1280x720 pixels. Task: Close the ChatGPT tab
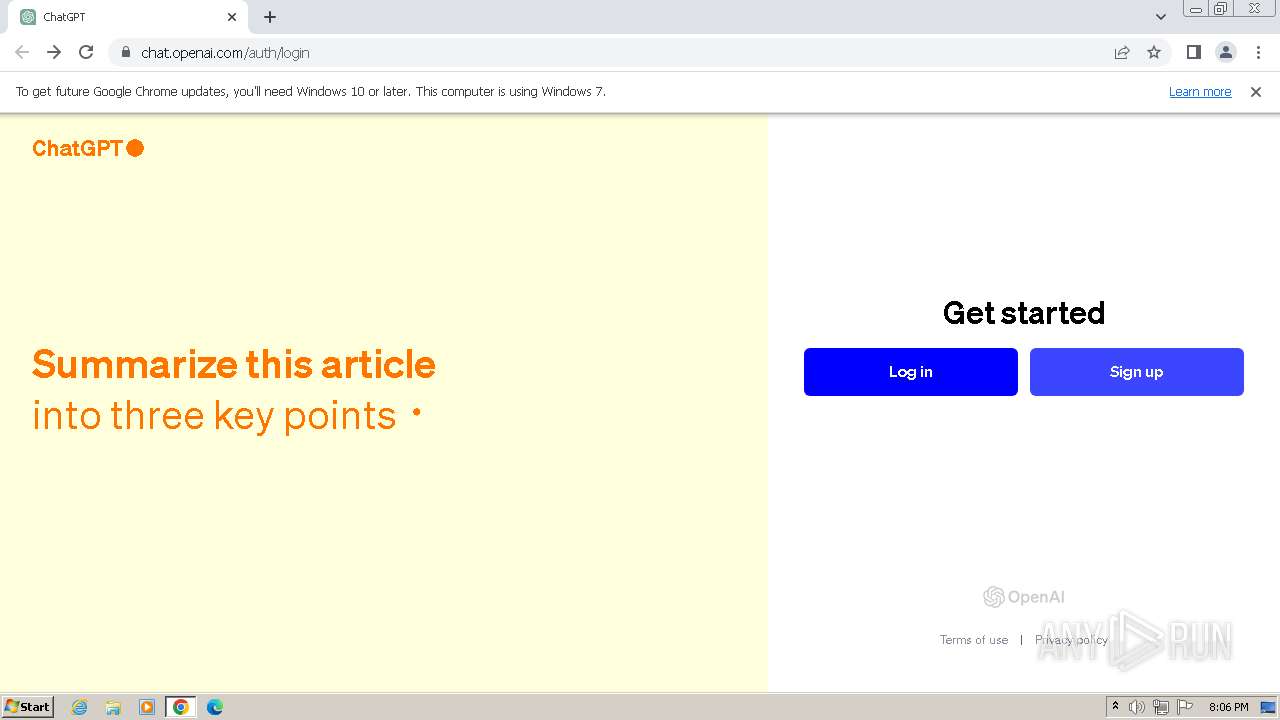[x=232, y=17]
